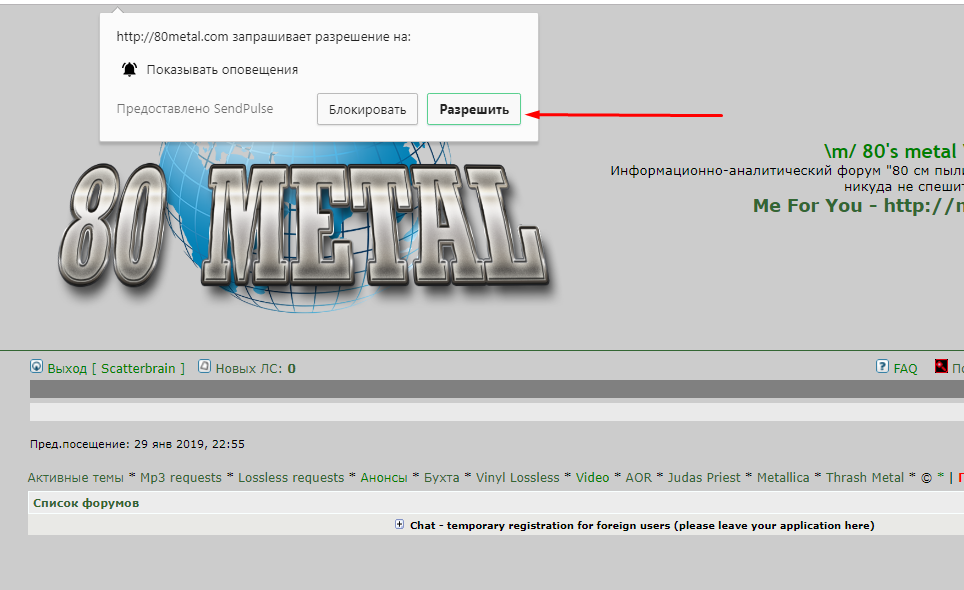Image resolution: width=964 pixels, height=590 pixels.
Task: Click Список форумов breadcrumb
Action: point(86,503)
